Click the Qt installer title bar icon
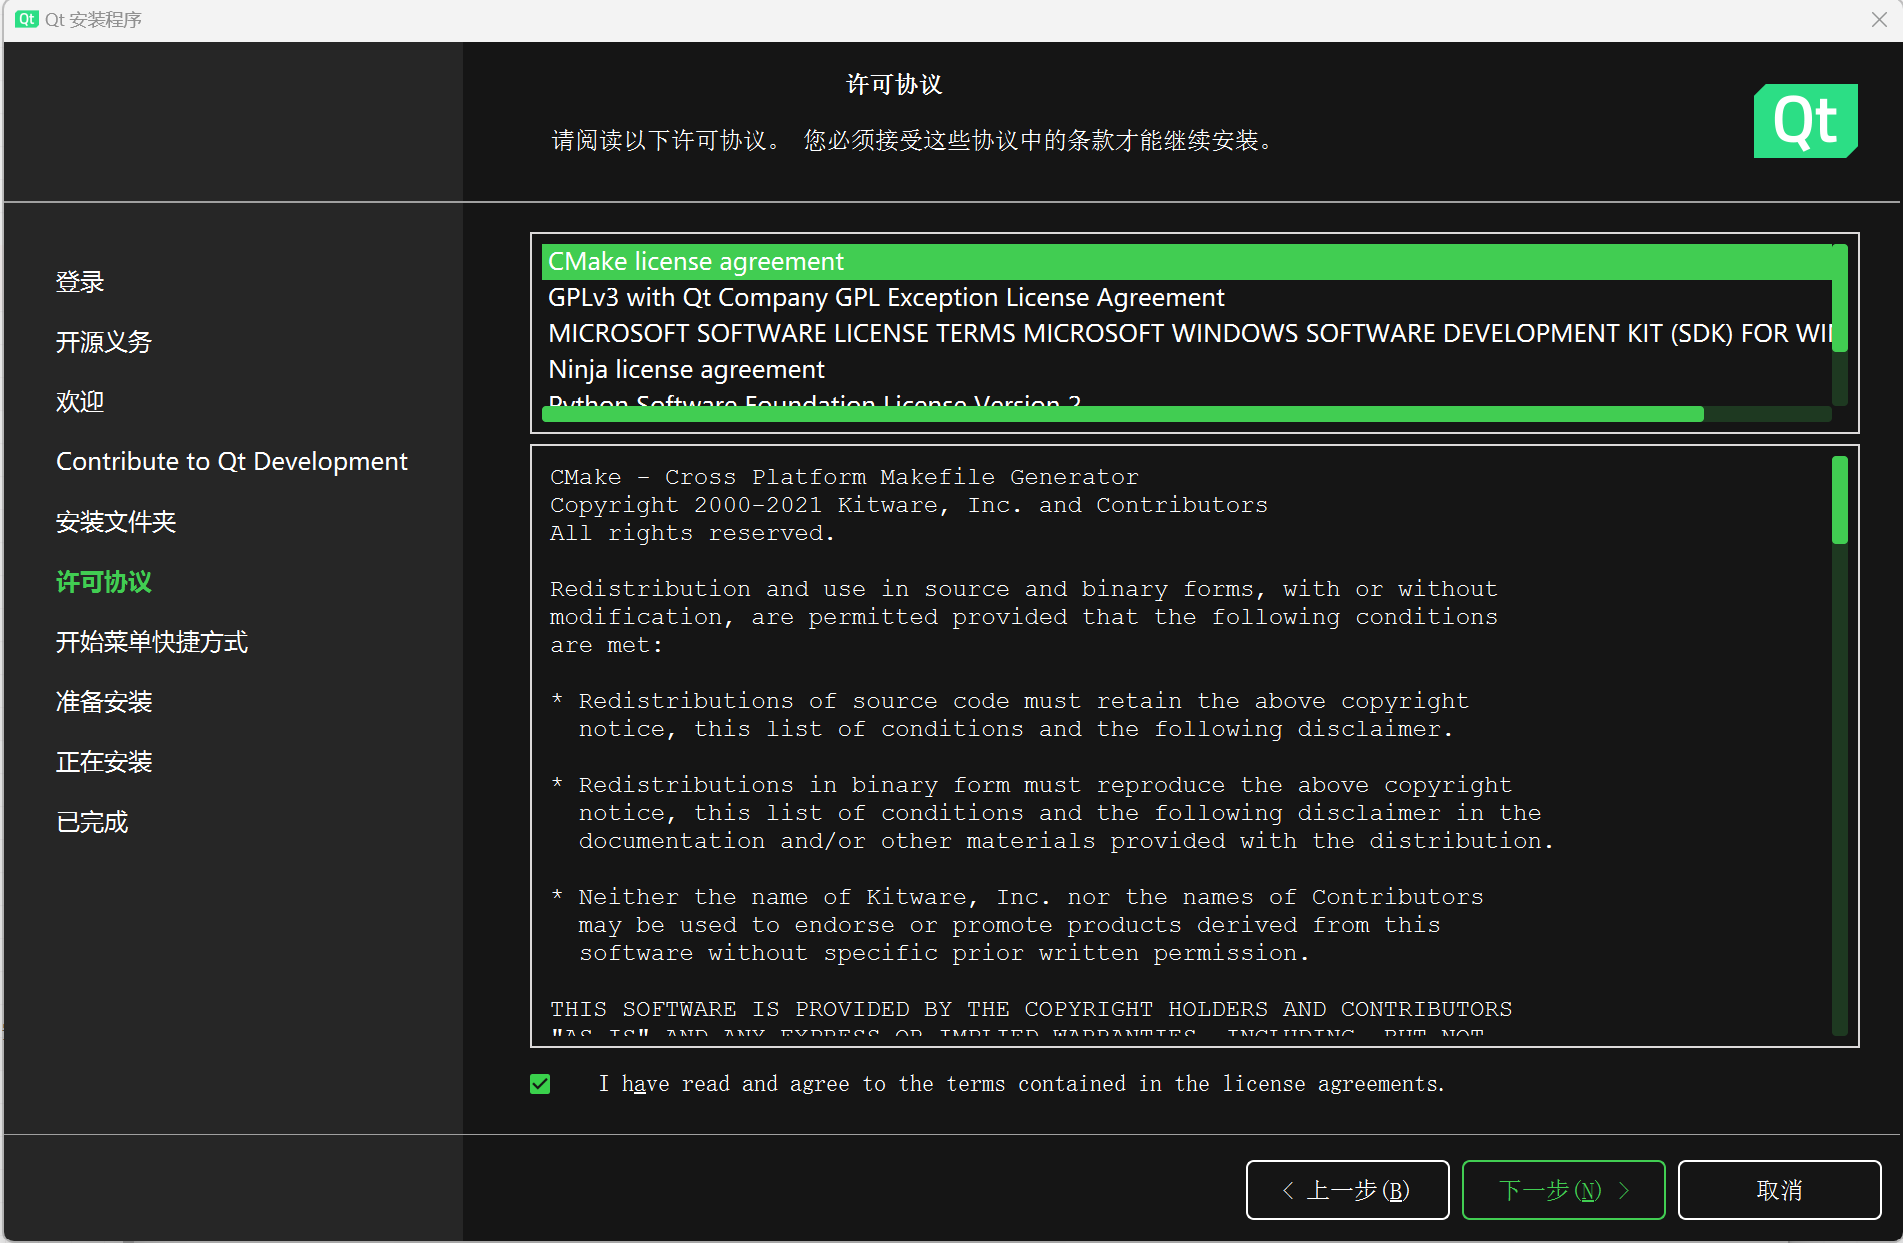Image resolution: width=1903 pixels, height=1243 pixels. tap(27, 19)
